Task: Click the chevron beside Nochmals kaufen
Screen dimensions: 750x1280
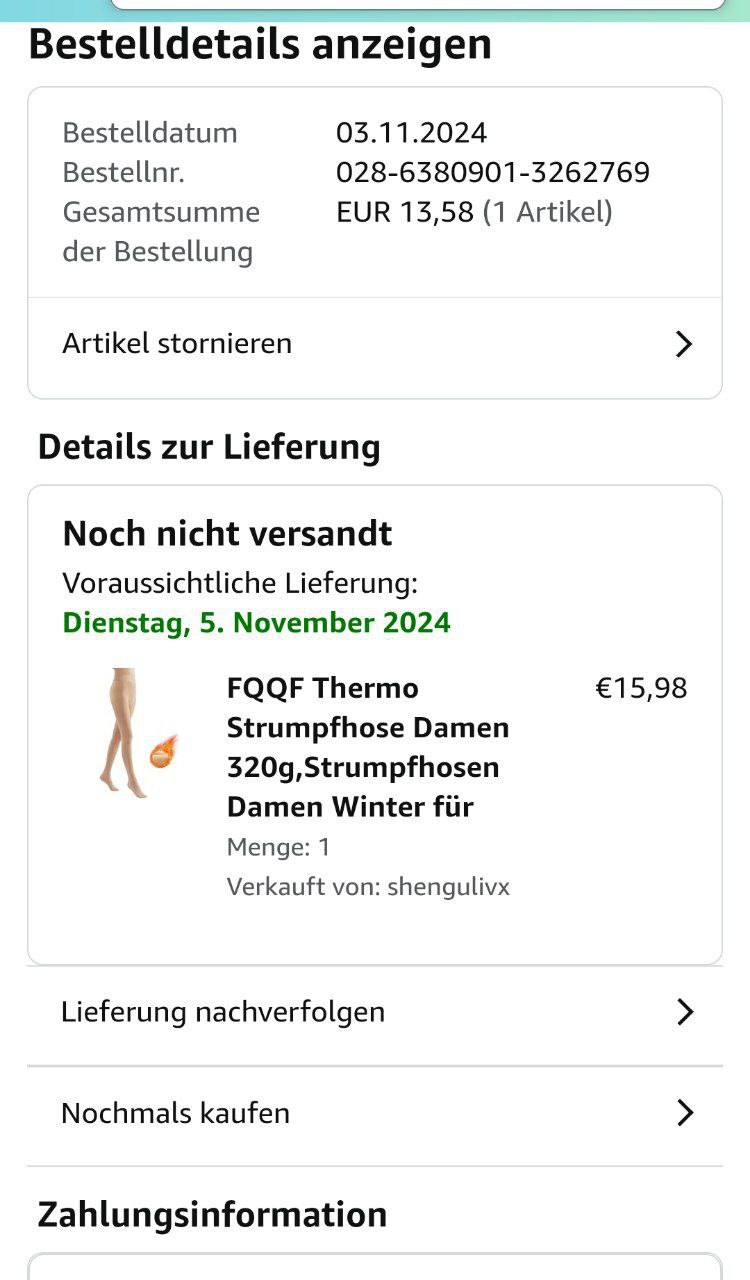Action: 685,1113
